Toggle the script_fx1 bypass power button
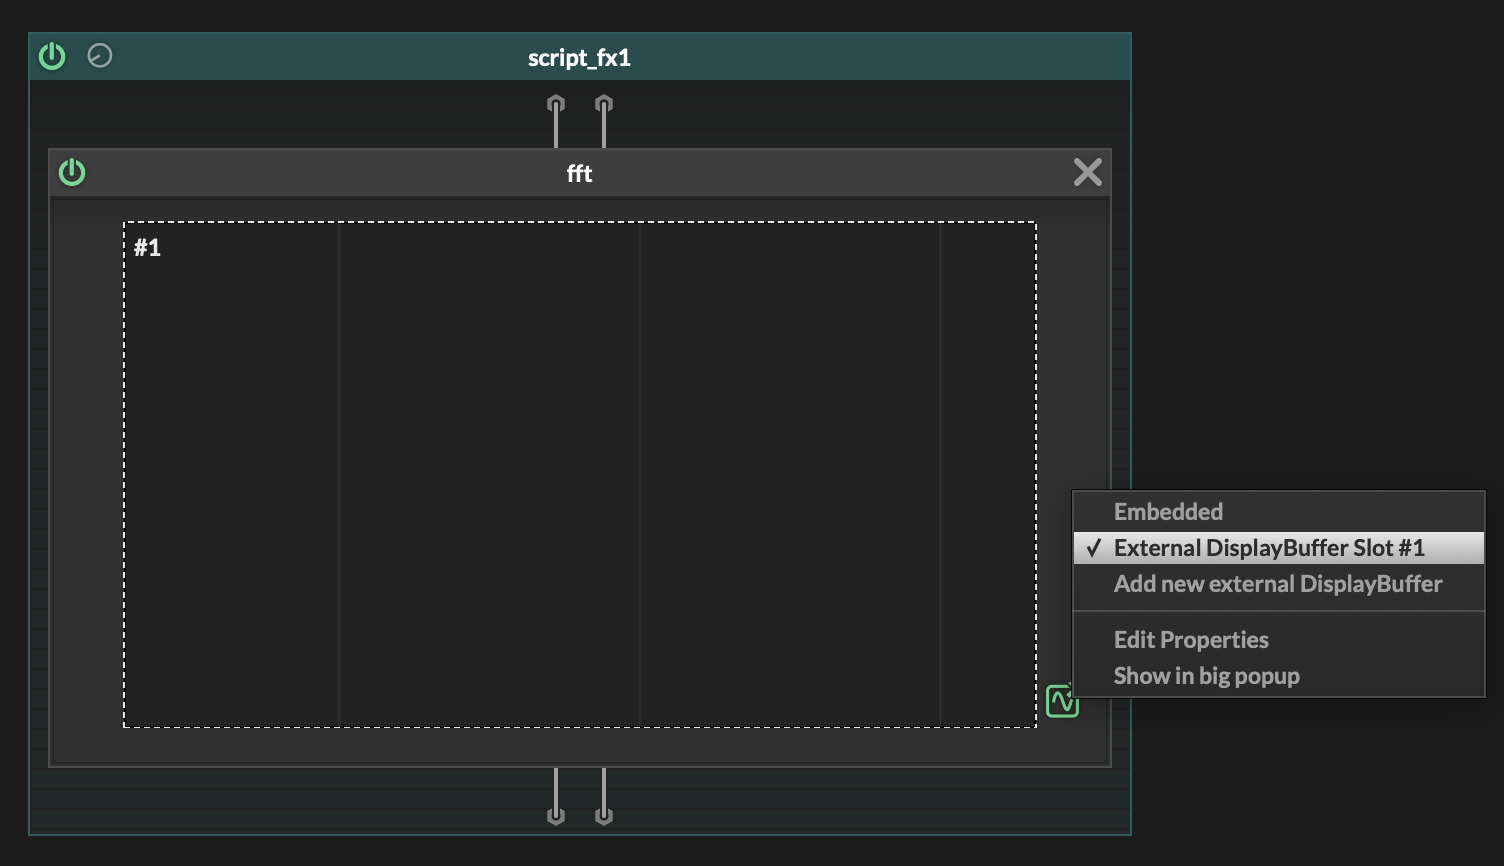Image resolution: width=1504 pixels, height=866 pixels. (x=52, y=57)
